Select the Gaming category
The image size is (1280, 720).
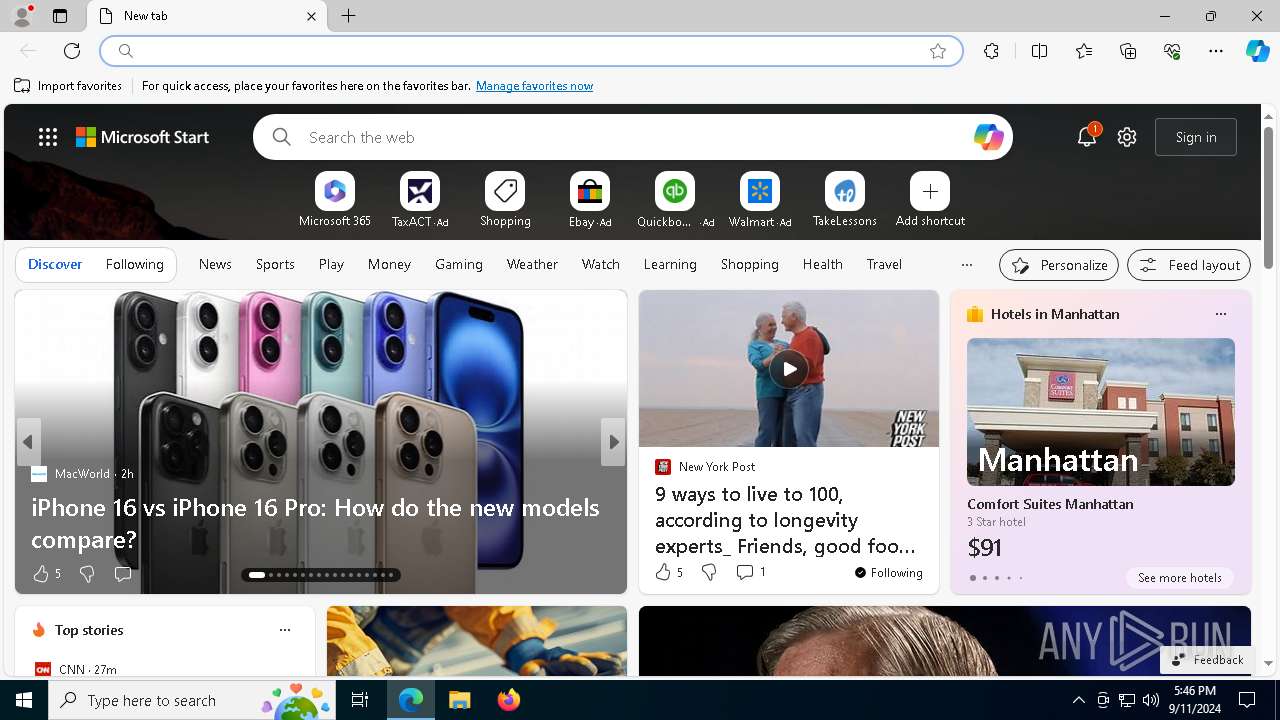tap(459, 264)
